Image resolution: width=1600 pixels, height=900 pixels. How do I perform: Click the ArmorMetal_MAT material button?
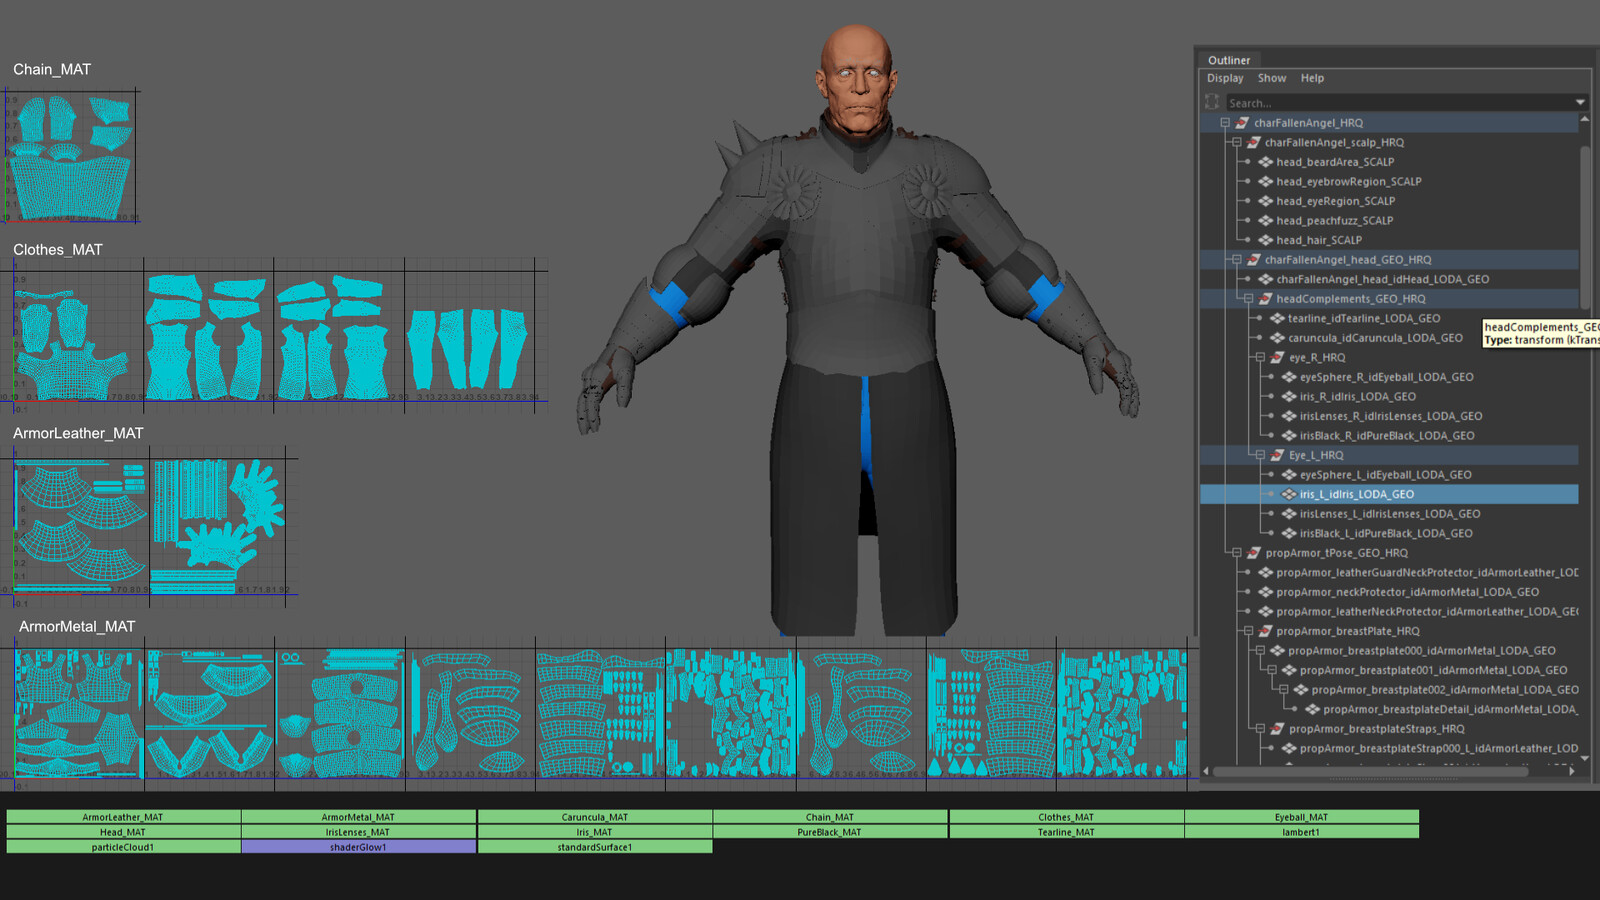point(358,817)
